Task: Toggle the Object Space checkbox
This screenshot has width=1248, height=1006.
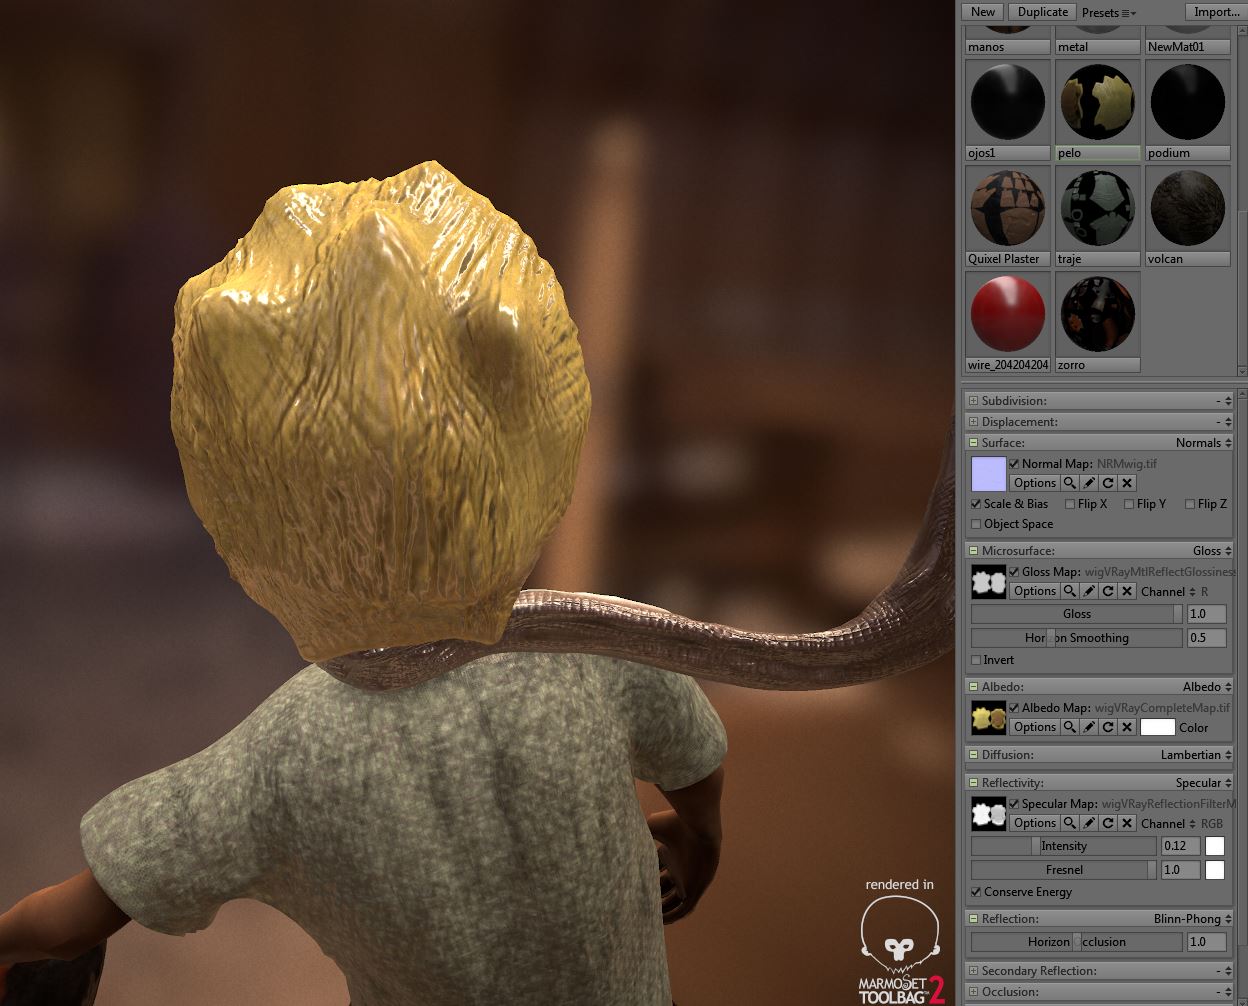Action: [x=976, y=524]
